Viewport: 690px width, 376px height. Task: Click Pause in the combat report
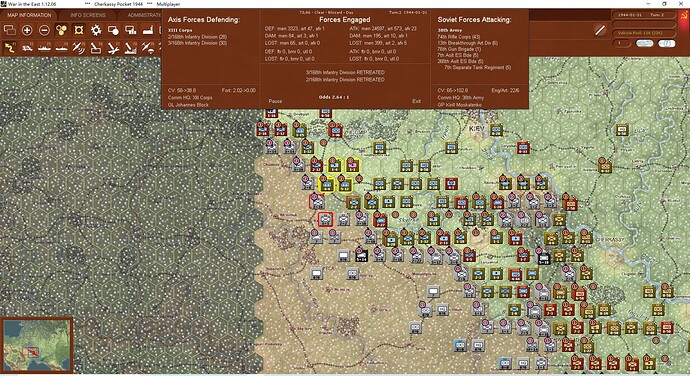tap(275, 101)
